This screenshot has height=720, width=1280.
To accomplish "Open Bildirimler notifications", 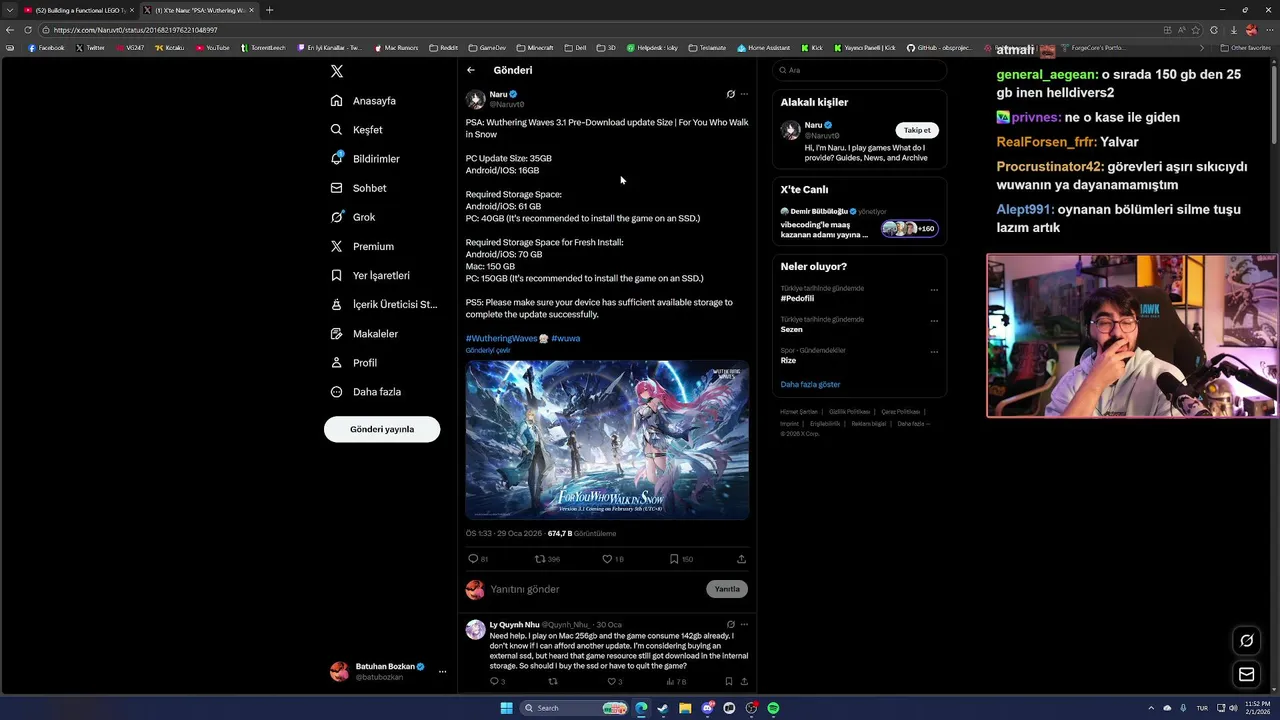I will (x=365, y=159).
